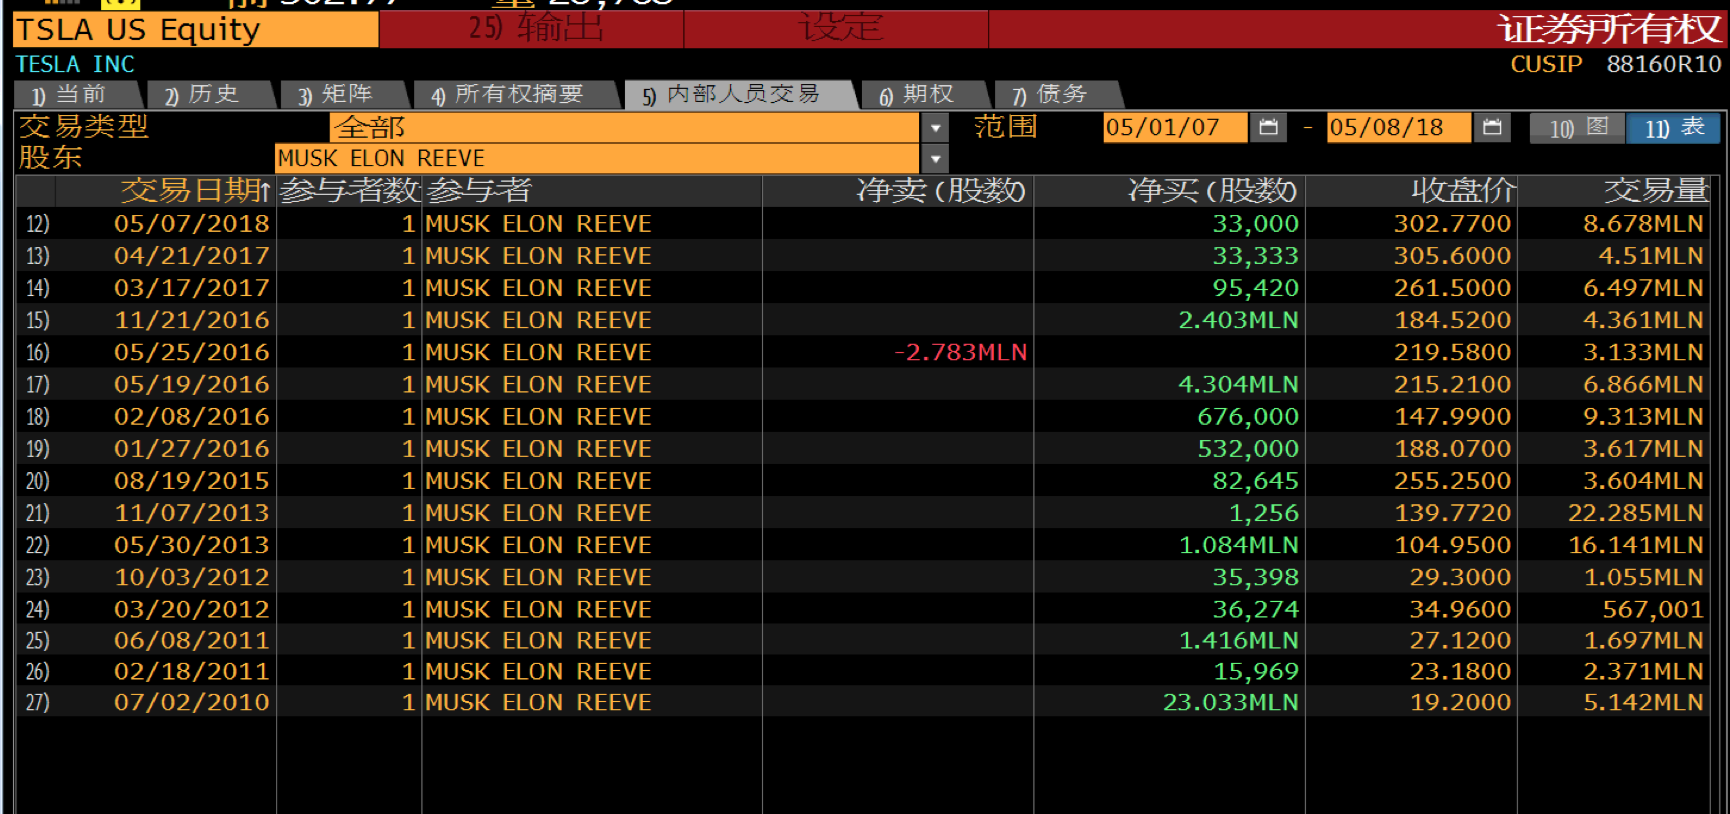
Task: Open the MUSK ELON REEVE shareholder combo box
Action: (x=597, y=158)
